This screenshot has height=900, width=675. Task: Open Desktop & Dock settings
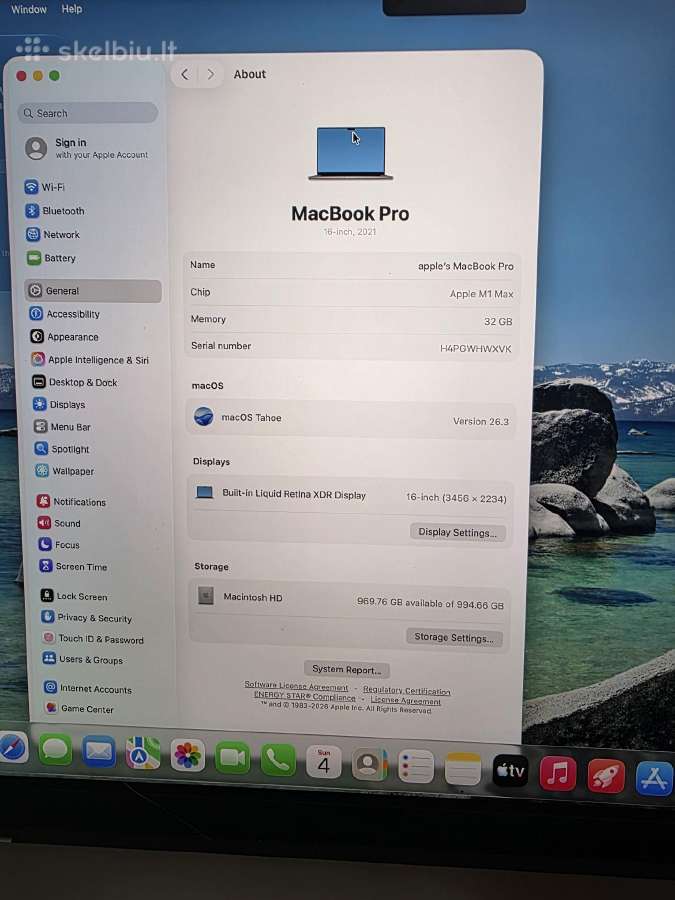(x=75, y=382)
